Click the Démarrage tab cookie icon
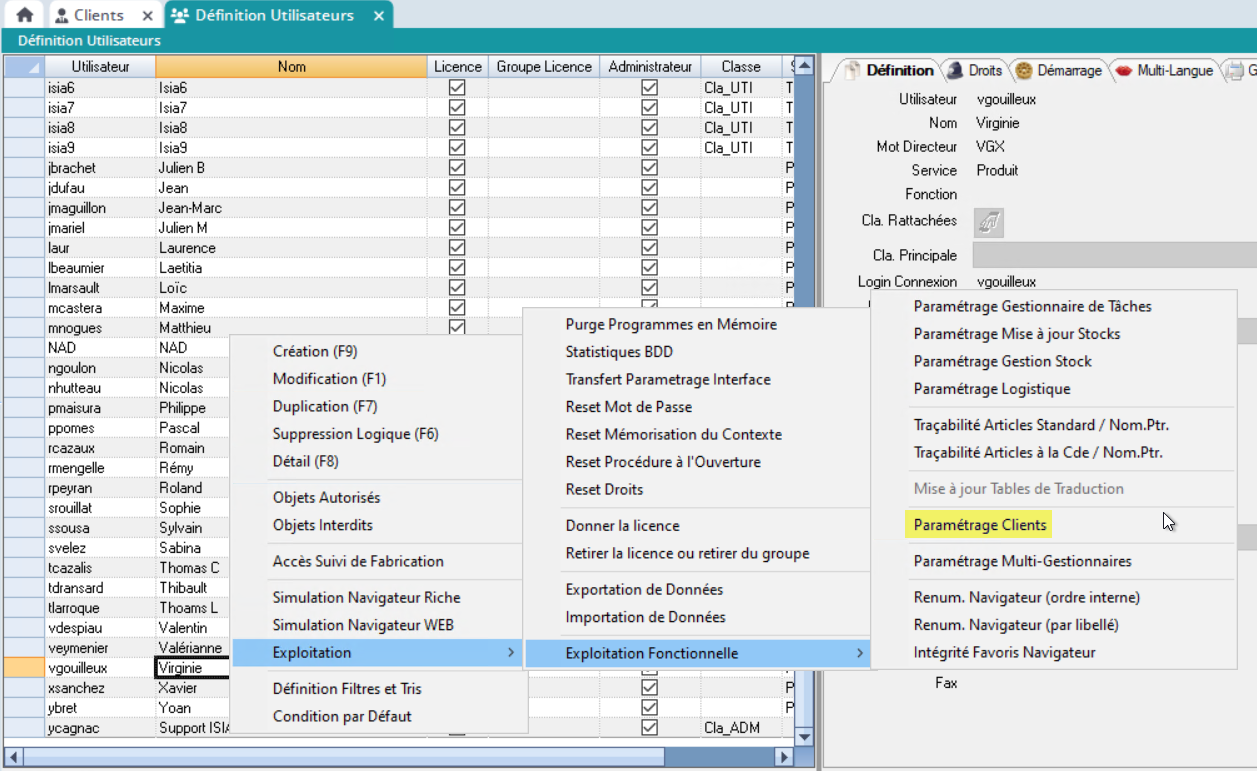The height and width of the screenshot is (771, 1257). (1024, 70)
